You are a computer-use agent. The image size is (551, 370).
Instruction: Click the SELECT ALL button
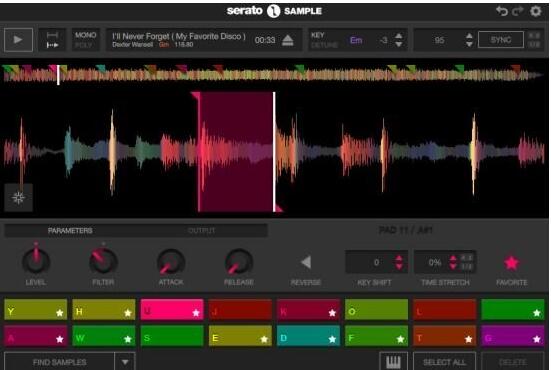click(445, 362)
